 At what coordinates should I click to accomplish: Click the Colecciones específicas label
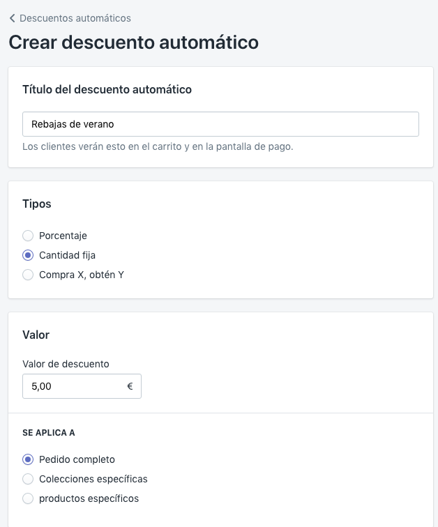point(93,479)
